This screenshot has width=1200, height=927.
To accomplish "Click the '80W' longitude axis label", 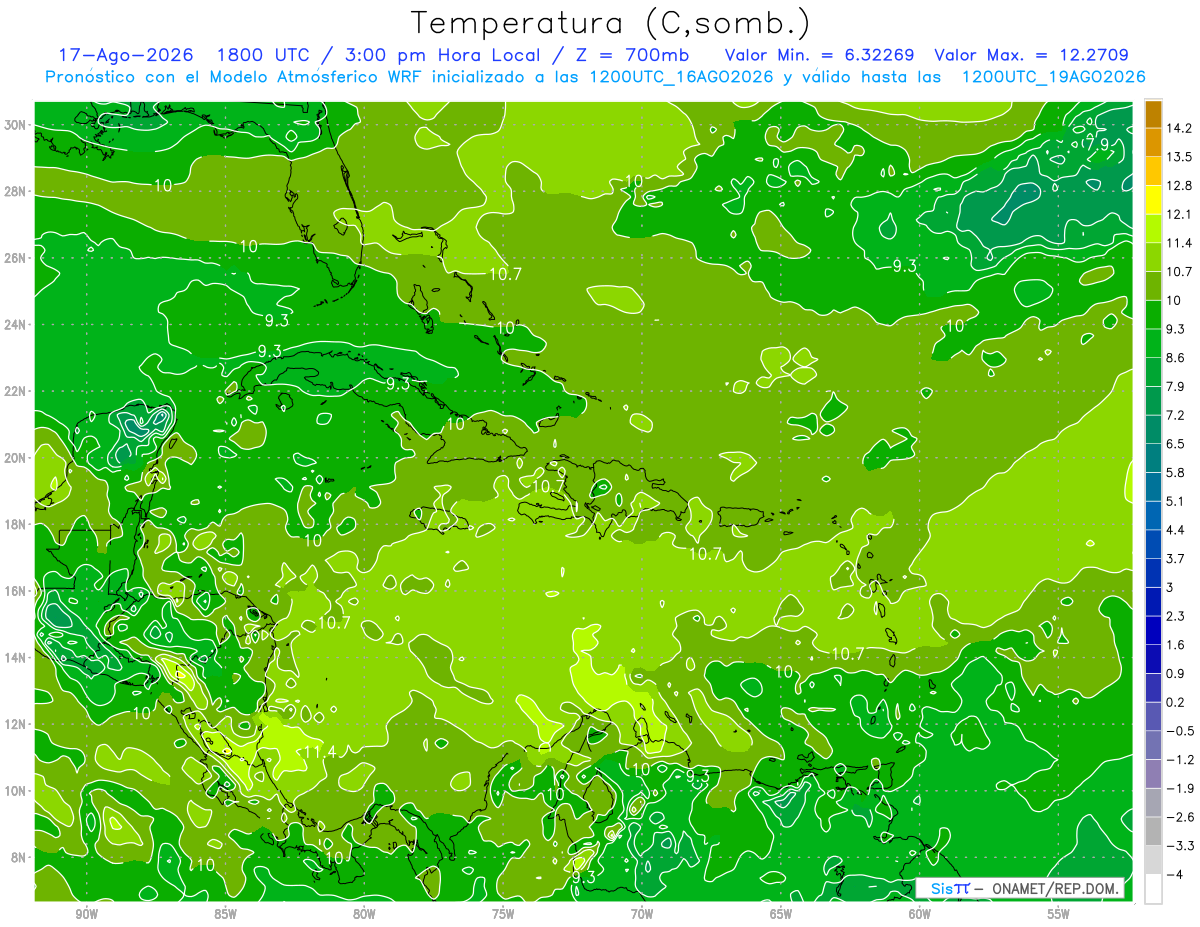I will click(x=364, y=914).
